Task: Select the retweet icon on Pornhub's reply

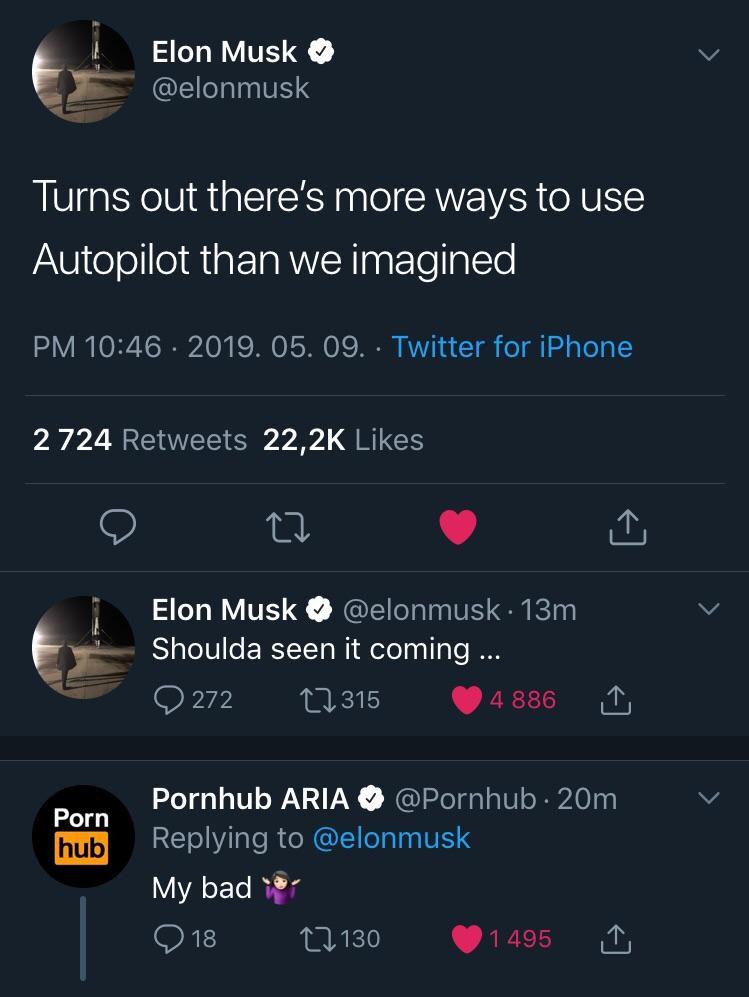Action: (x=318, y=938)
